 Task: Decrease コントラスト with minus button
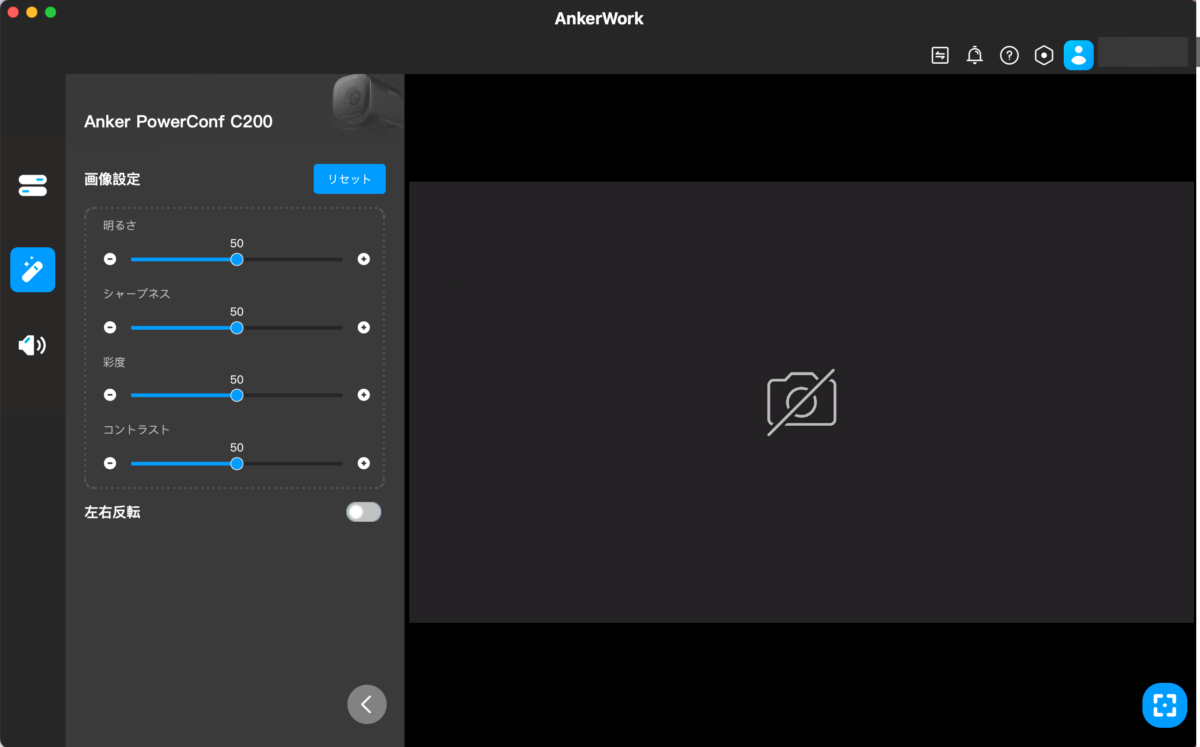pos(110,463)
